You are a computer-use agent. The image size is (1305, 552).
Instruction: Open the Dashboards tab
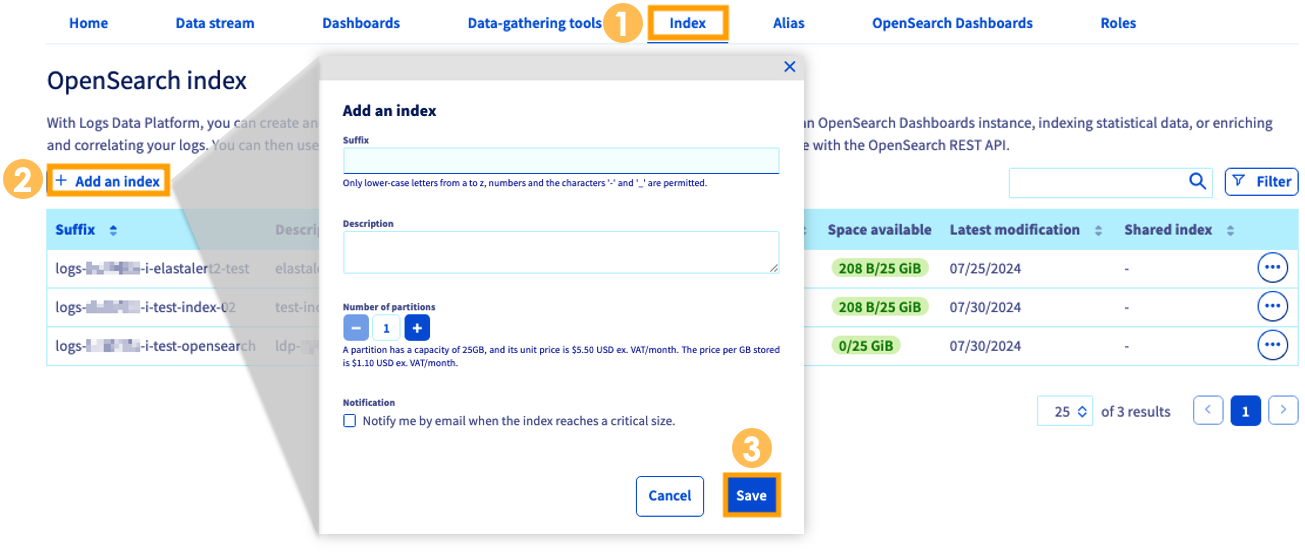pos(361,23)
